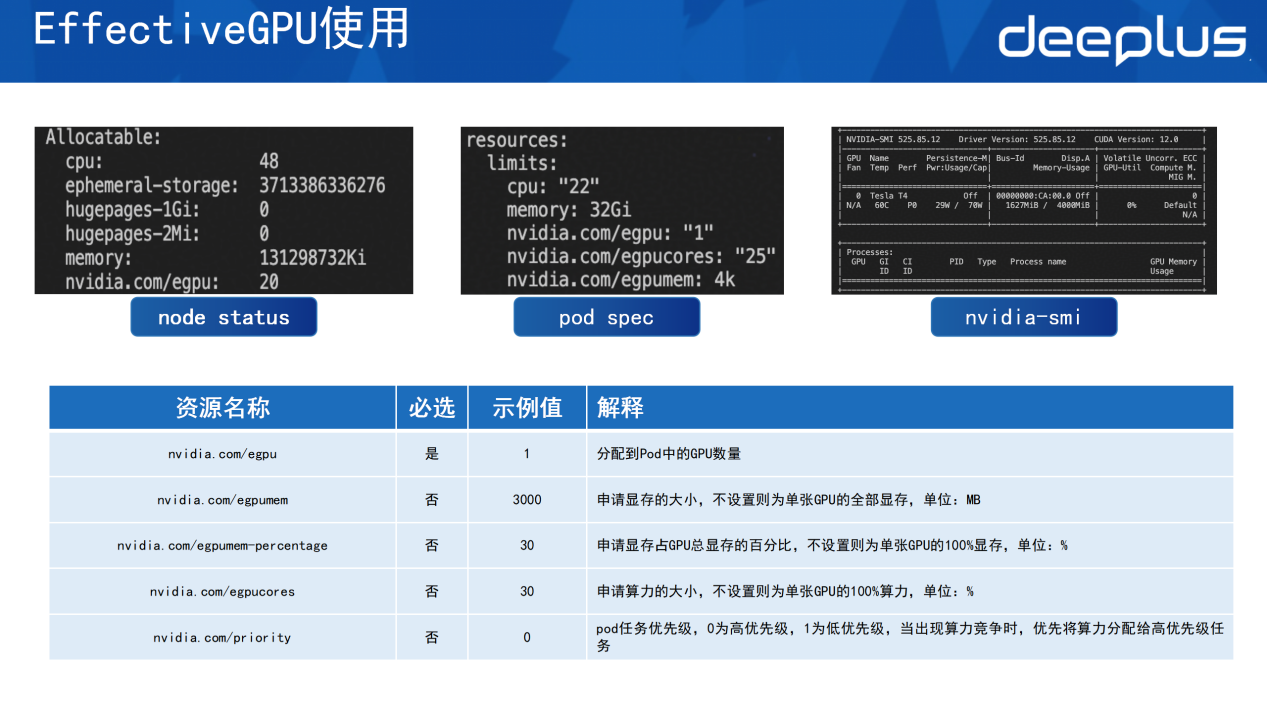Select the nvidia.com/egpu table cell
Image resolution: width=1267 pixels, height=713 pixels.
222,454
